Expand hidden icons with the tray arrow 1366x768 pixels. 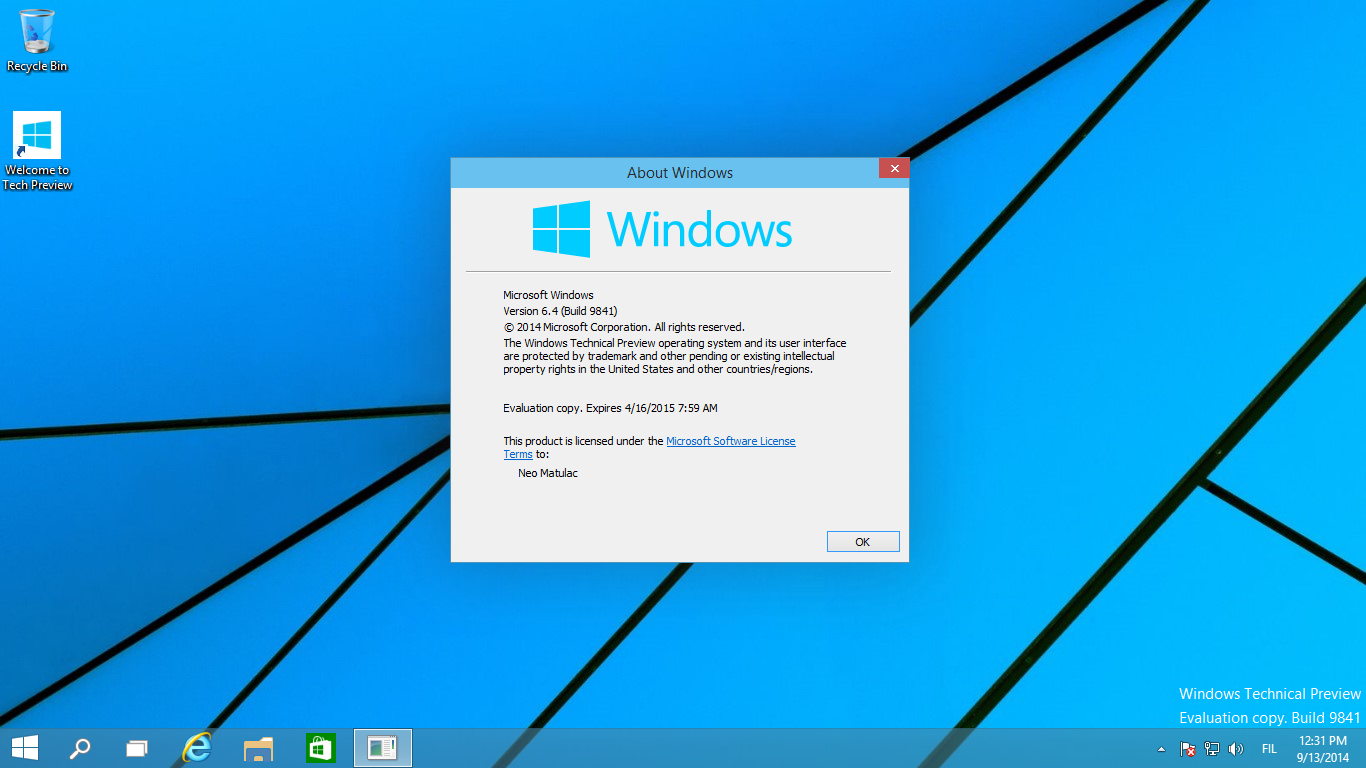pos(1161,748)
